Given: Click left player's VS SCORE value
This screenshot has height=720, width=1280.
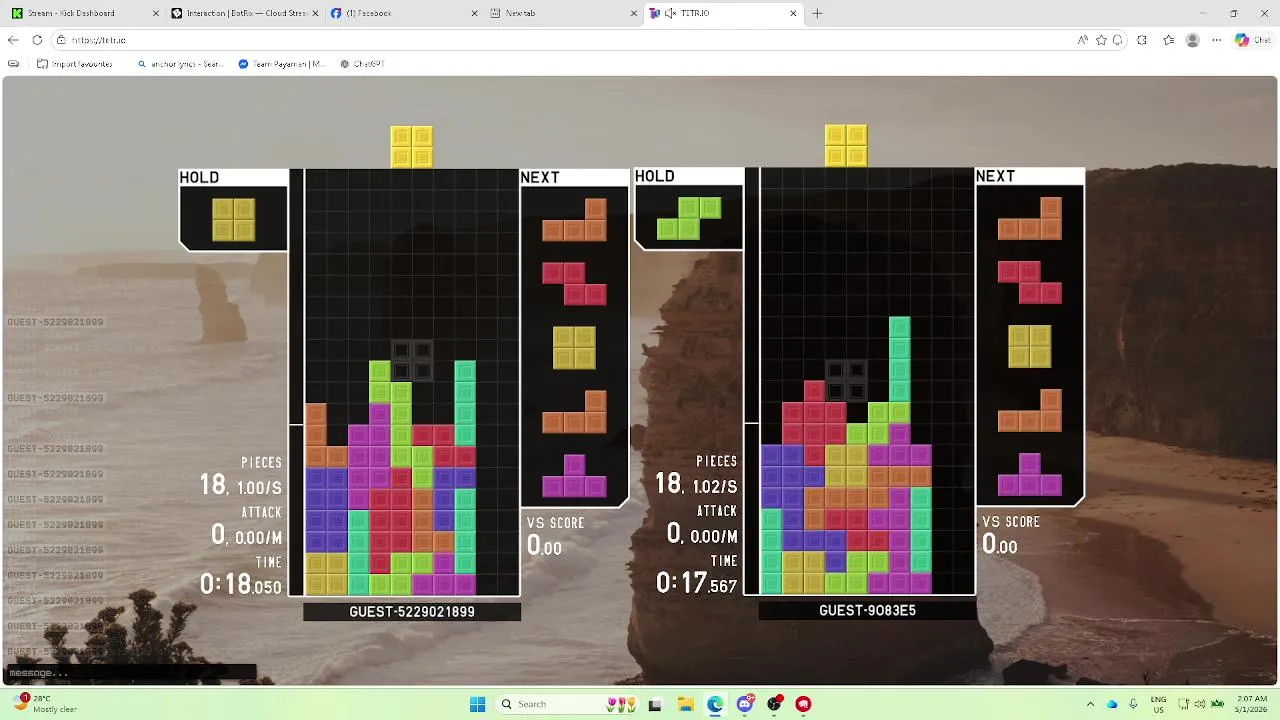Looking at the screenshot, I should 544,546.
